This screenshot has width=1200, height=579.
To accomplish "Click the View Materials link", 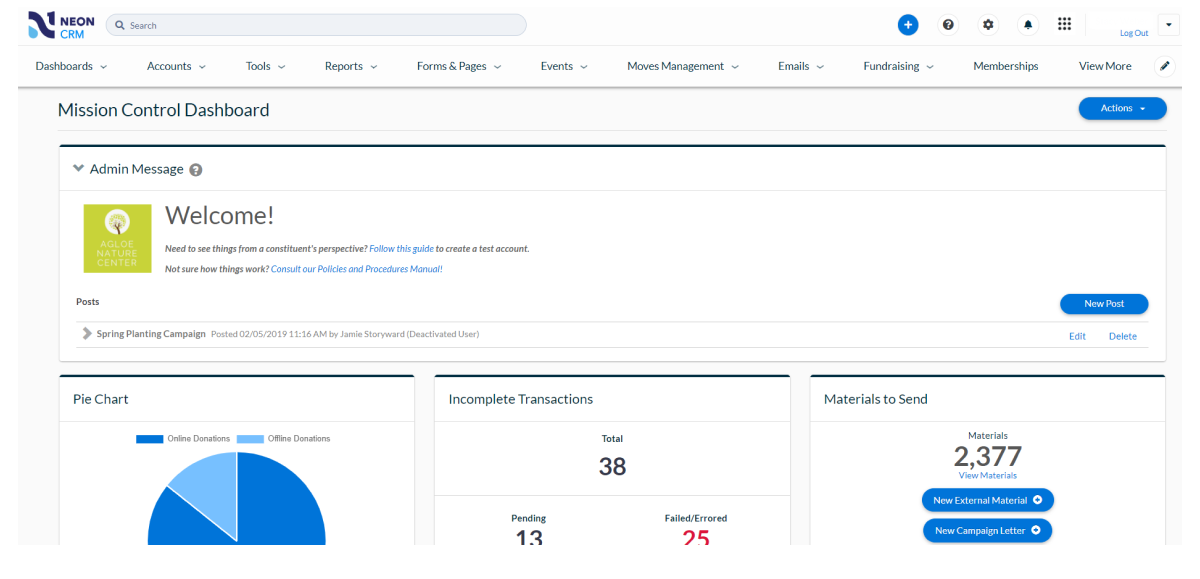I will [x=988, y=475].
